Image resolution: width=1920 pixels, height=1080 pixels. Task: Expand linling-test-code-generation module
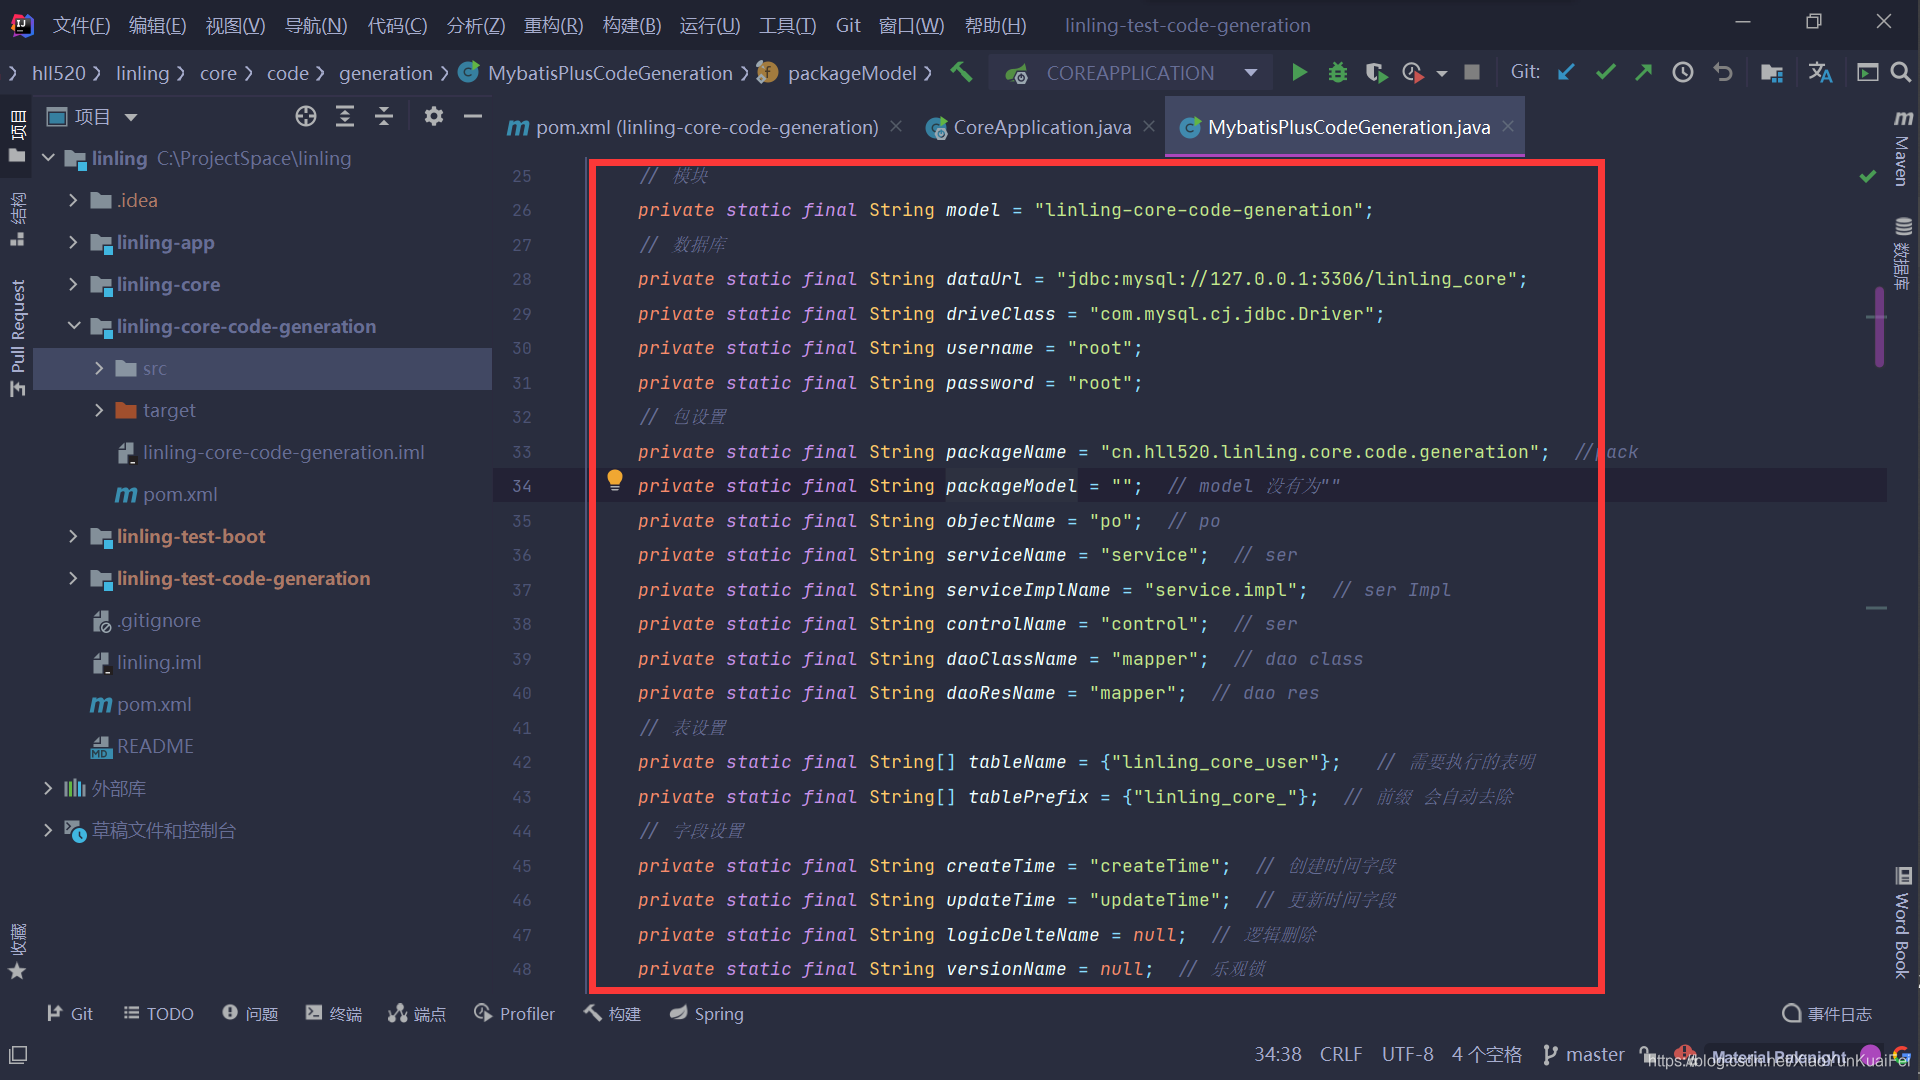pyautogui.click(x=73, y=578)
